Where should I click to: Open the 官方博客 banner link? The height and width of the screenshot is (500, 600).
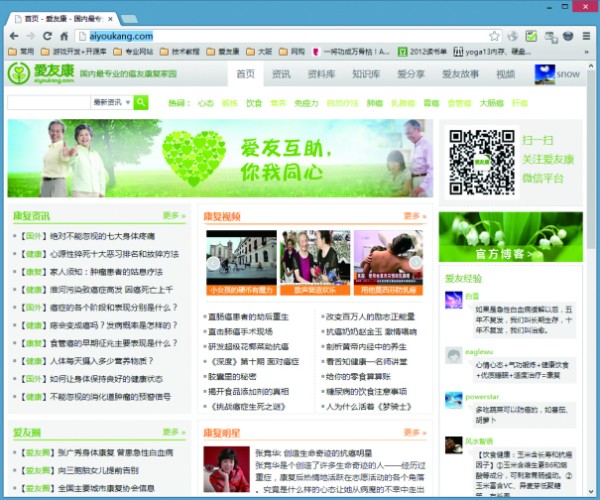pyautogui.click(x=510, y=236)
